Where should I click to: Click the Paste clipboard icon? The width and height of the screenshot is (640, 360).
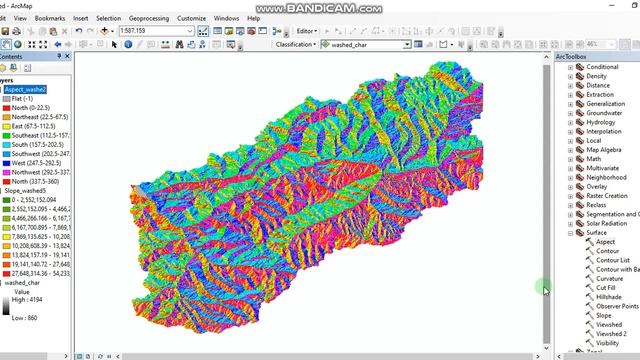53,31
